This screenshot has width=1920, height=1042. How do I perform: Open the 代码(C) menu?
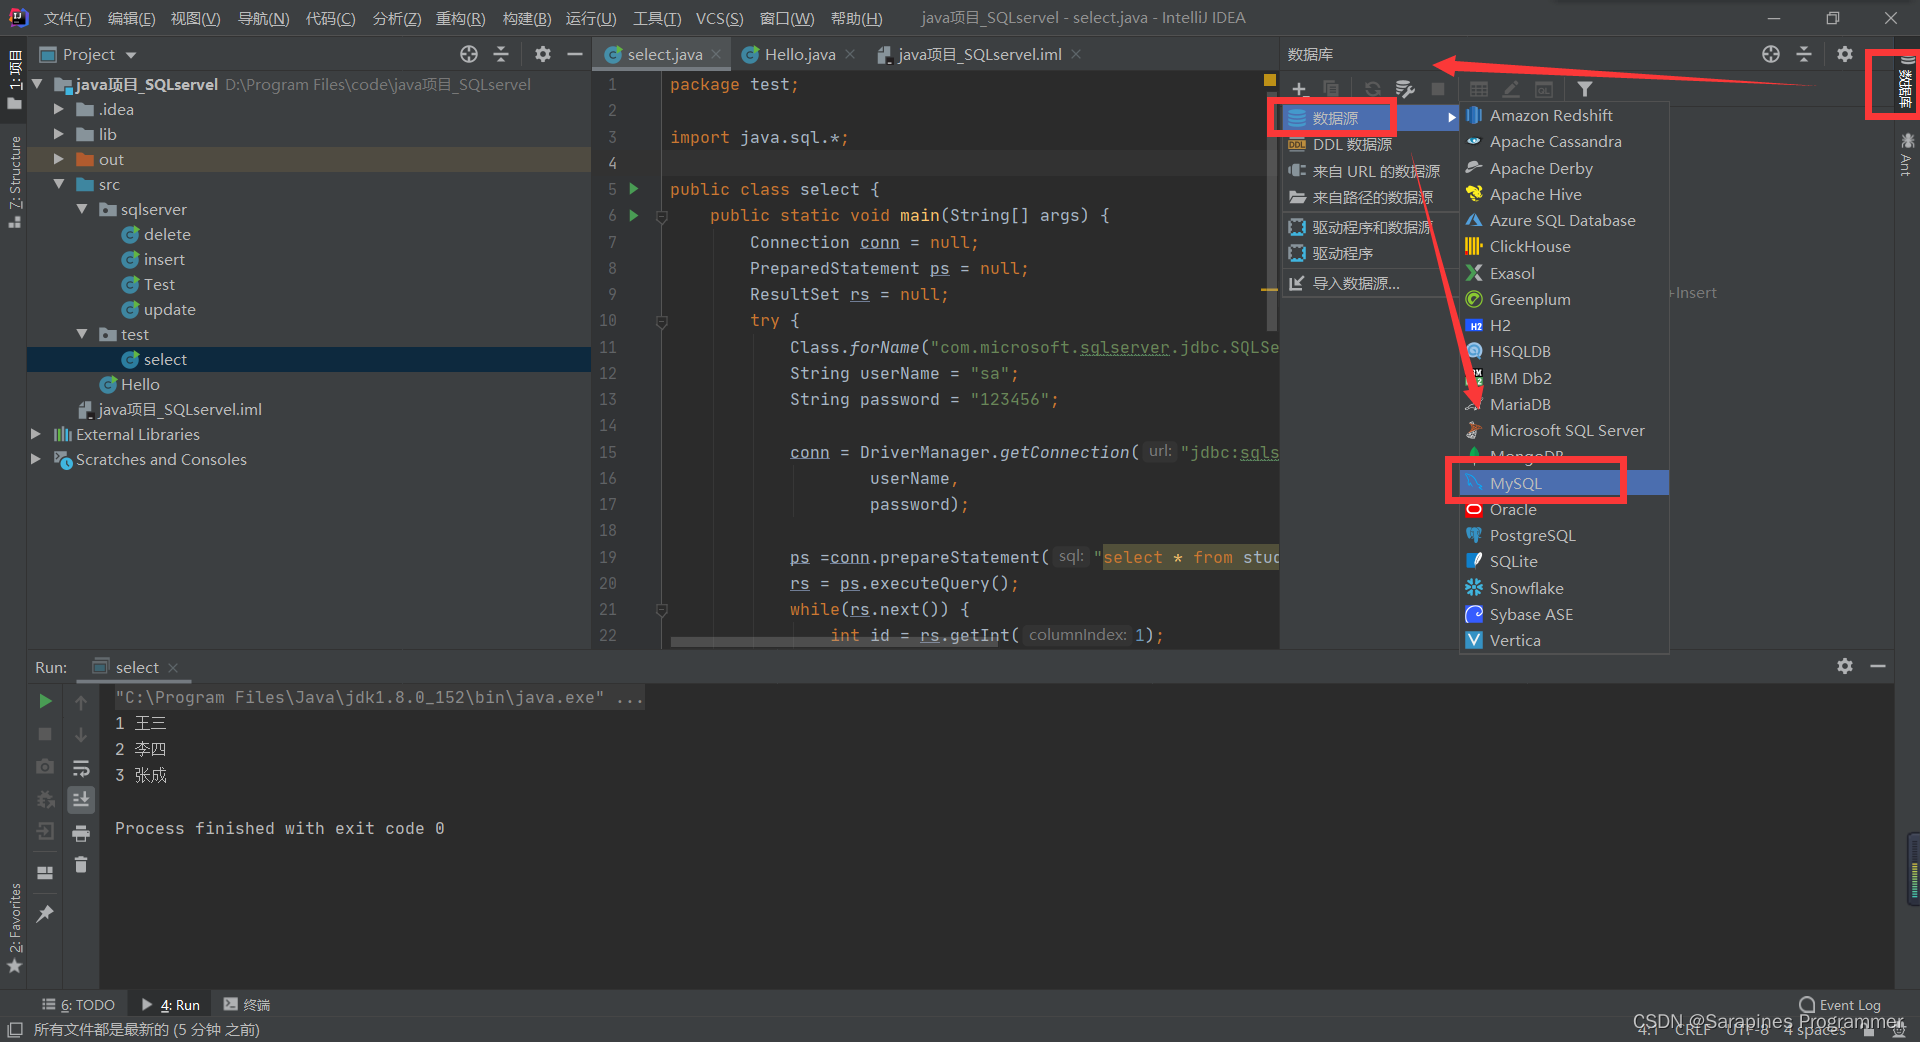point(330,18)
